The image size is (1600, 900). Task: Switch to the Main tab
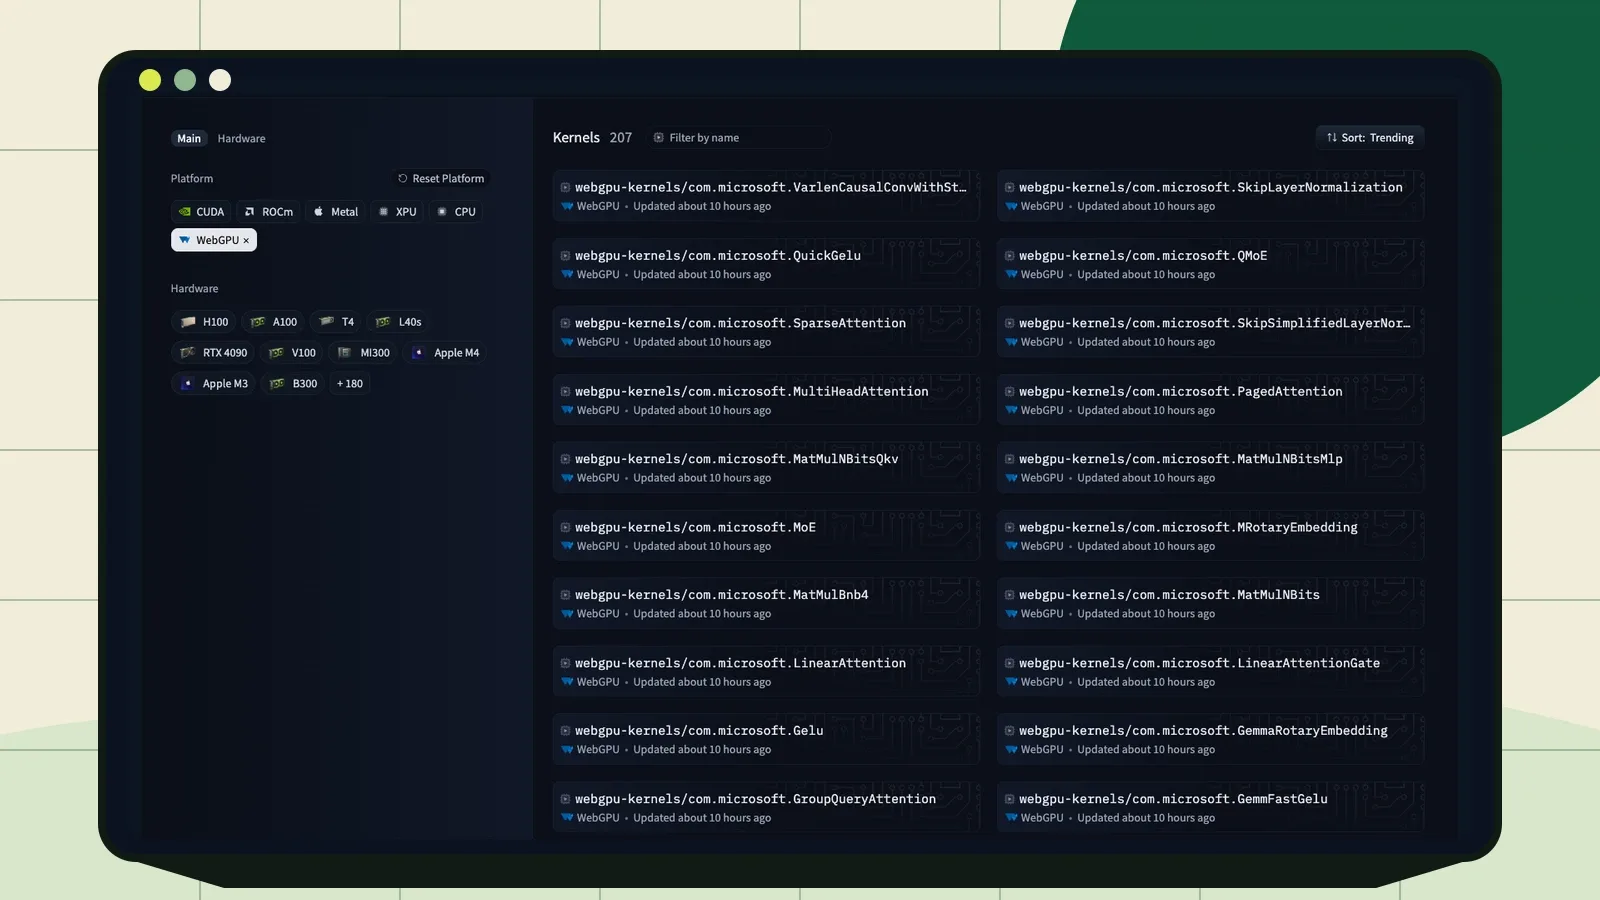[189, 138]
